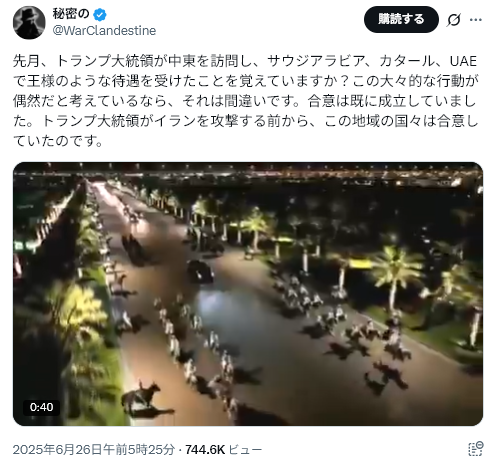Click the 744.6K ビュー view count
Viewport: 494px width, 466px height.
click(x=224, y=449)
